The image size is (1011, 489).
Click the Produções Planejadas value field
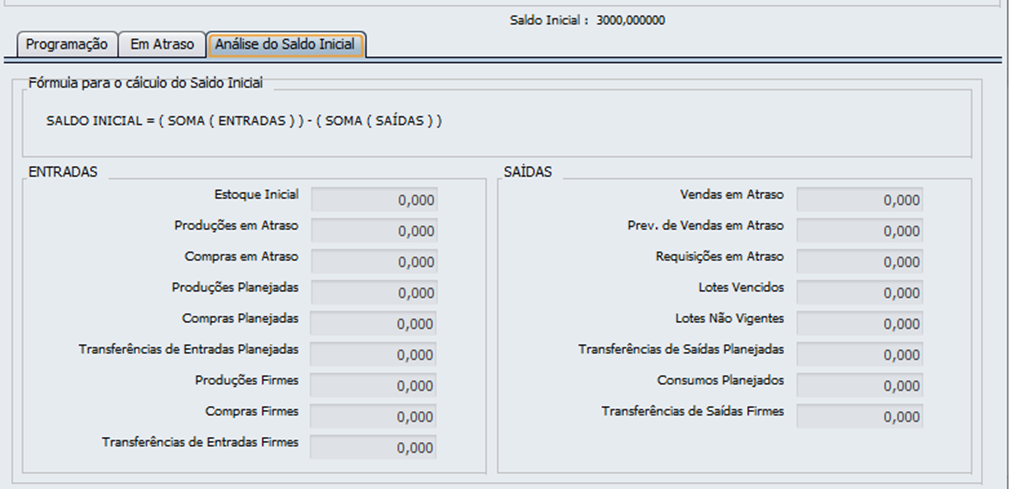374,293
